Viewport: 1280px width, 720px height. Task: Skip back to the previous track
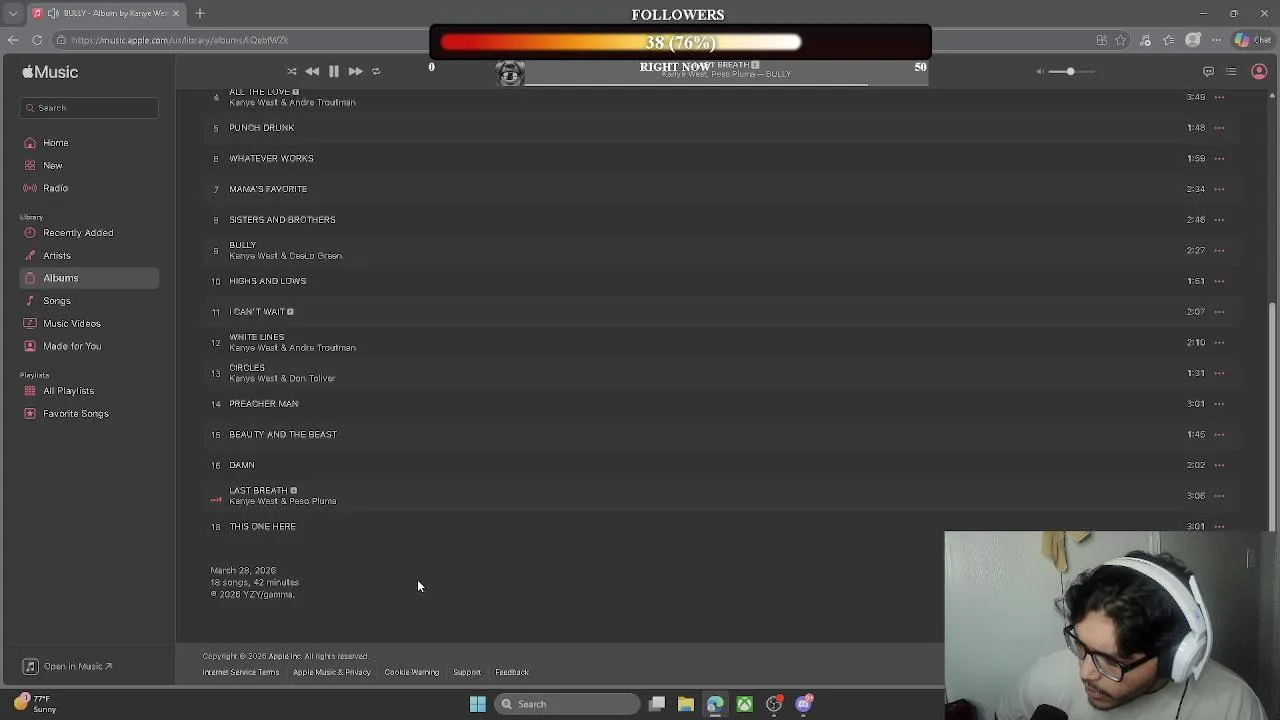pyautogui.click(x=312, y=71)
